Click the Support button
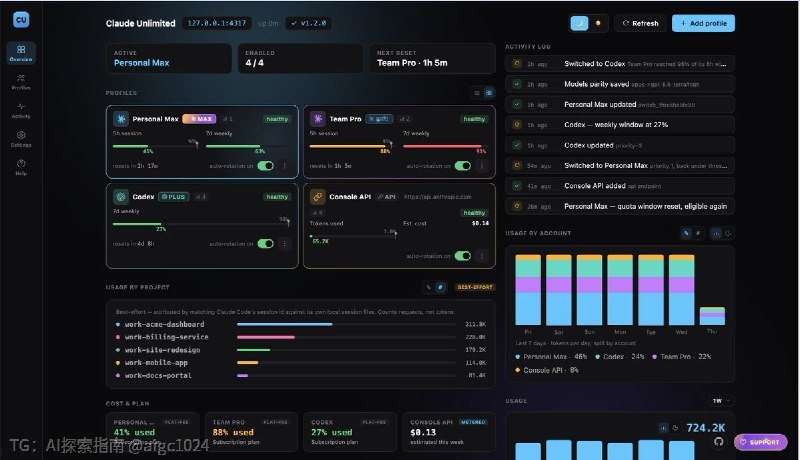Screen dimensions: 800x460 [x=760, y=442]
